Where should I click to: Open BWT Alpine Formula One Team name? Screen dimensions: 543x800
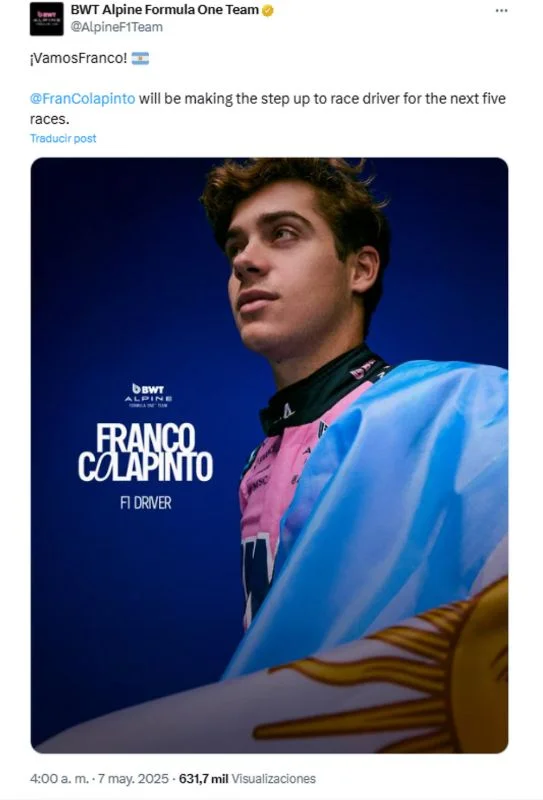[x=164, y=10]
